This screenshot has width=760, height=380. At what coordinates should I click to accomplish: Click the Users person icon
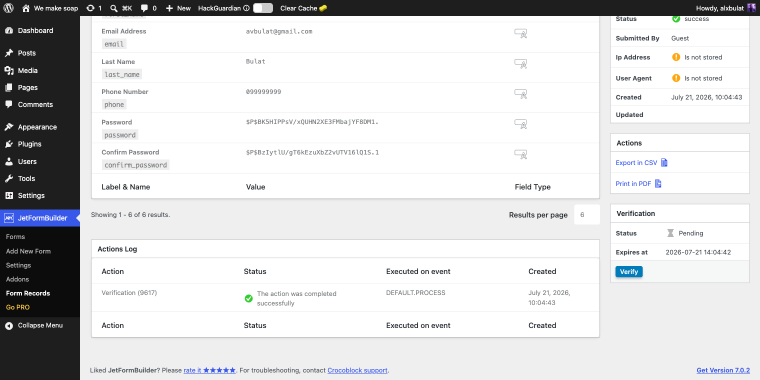pyautogui.click(x=9, y=161)
